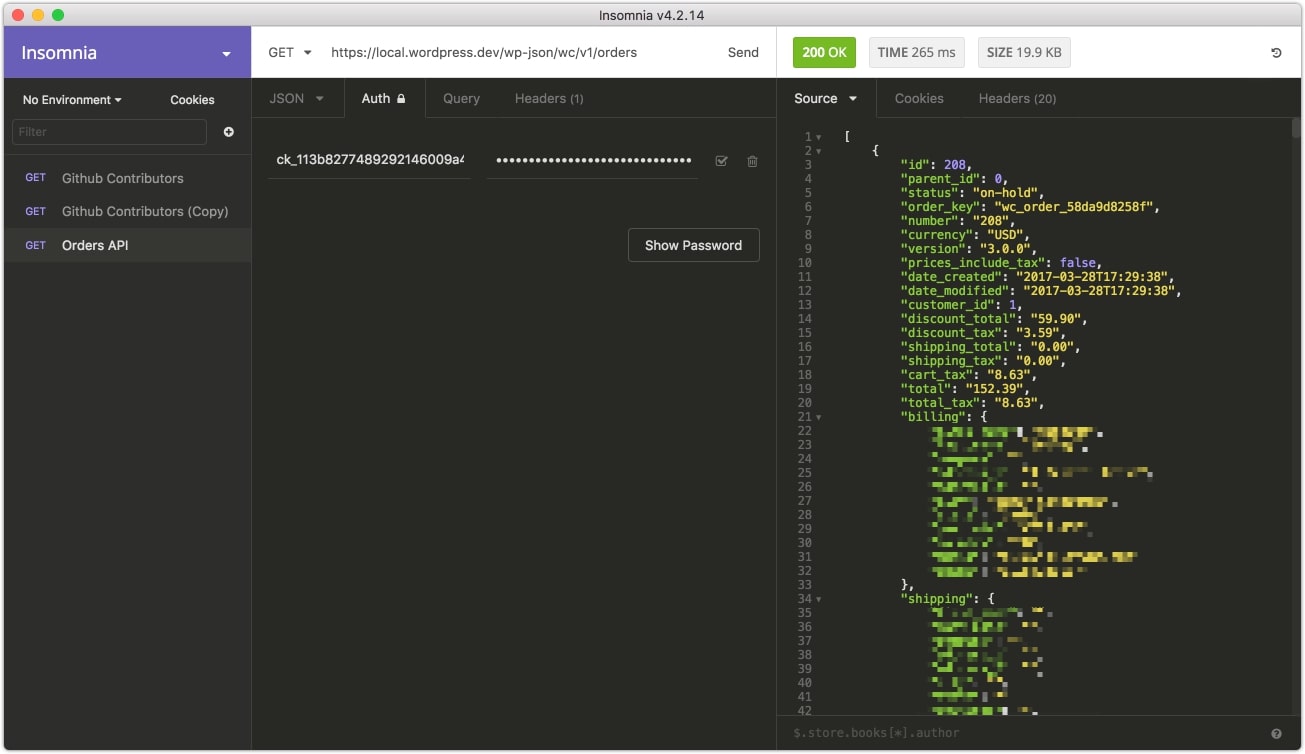Click the "version": "3.0.0" line
This screenshot has width=1305, height=754.
[x=968, y=249]
